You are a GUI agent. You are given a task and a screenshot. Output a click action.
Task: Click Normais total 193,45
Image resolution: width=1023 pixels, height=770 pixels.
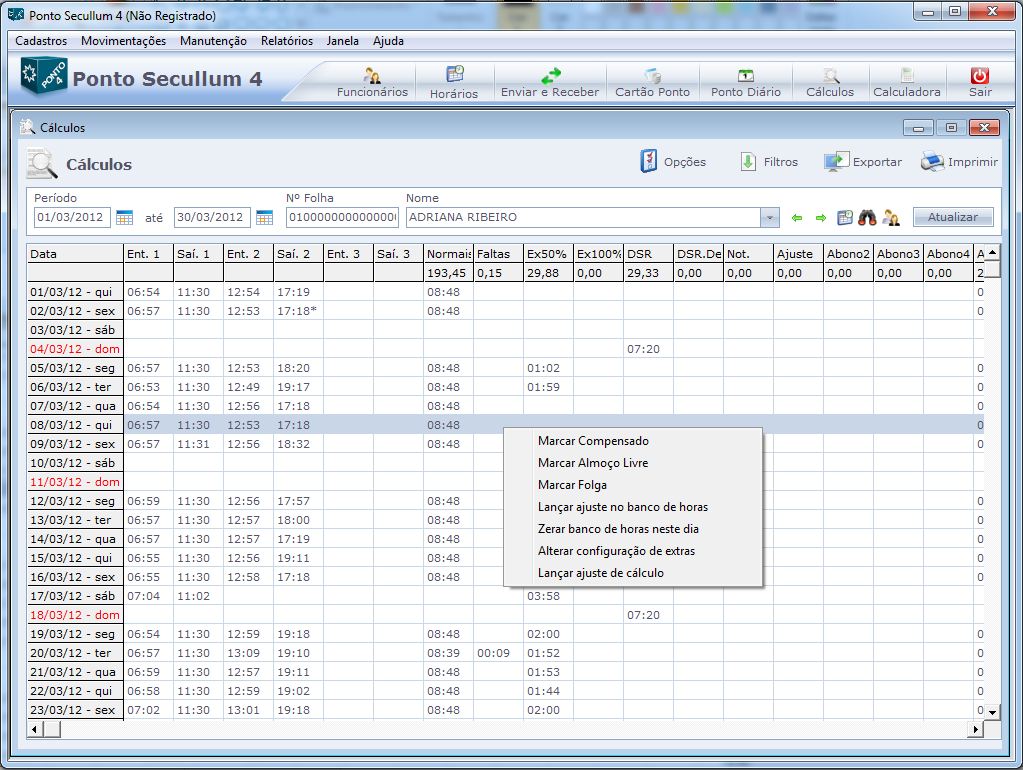click(448, 273)
